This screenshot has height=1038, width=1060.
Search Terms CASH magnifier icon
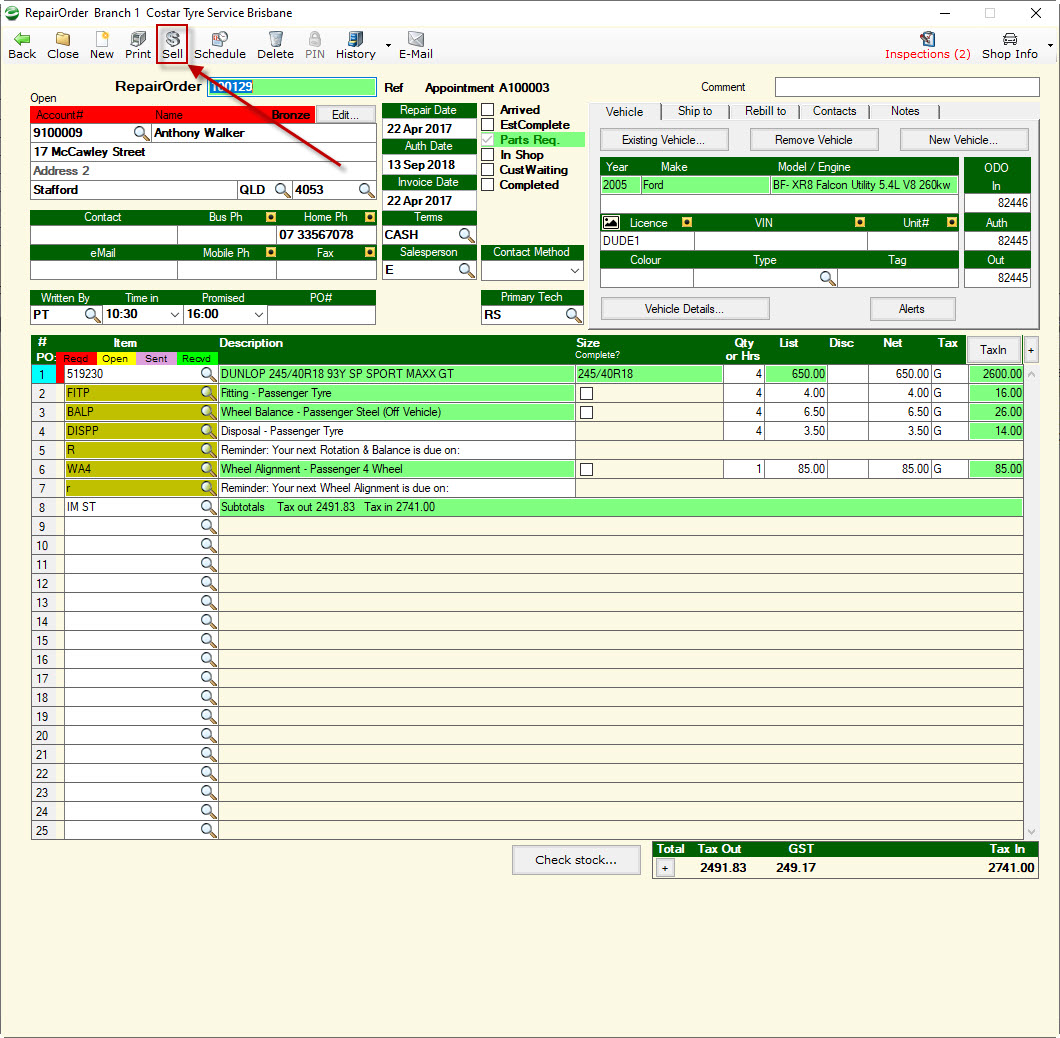tap(466, 235)
